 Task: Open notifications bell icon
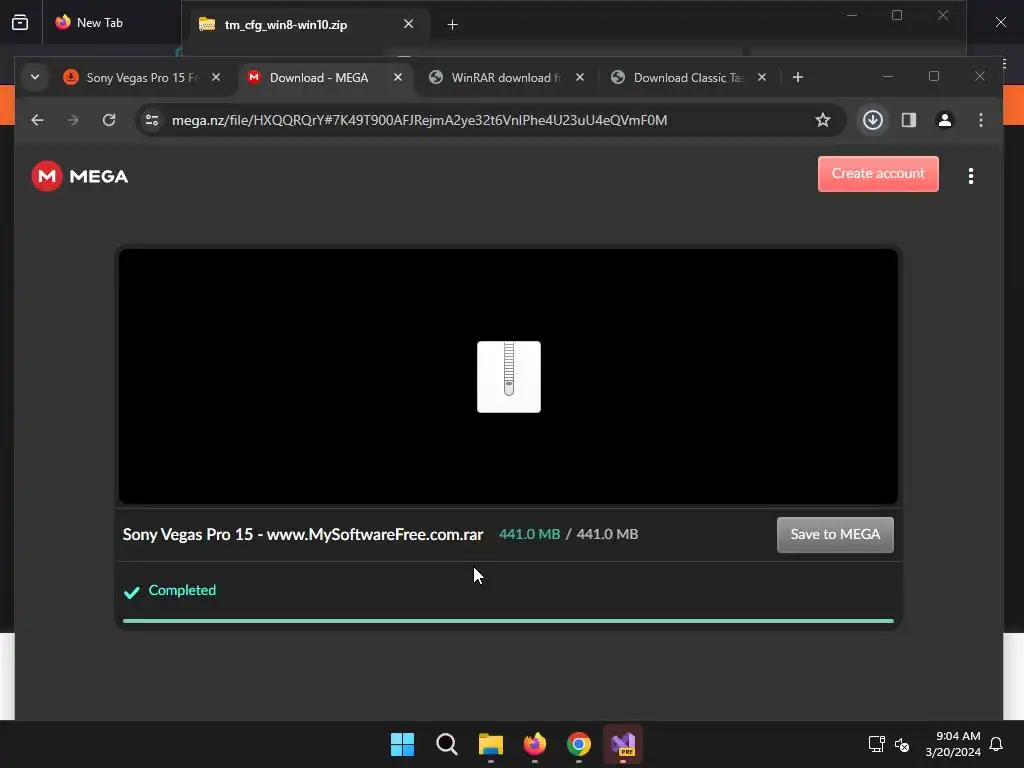click(996, 744)
